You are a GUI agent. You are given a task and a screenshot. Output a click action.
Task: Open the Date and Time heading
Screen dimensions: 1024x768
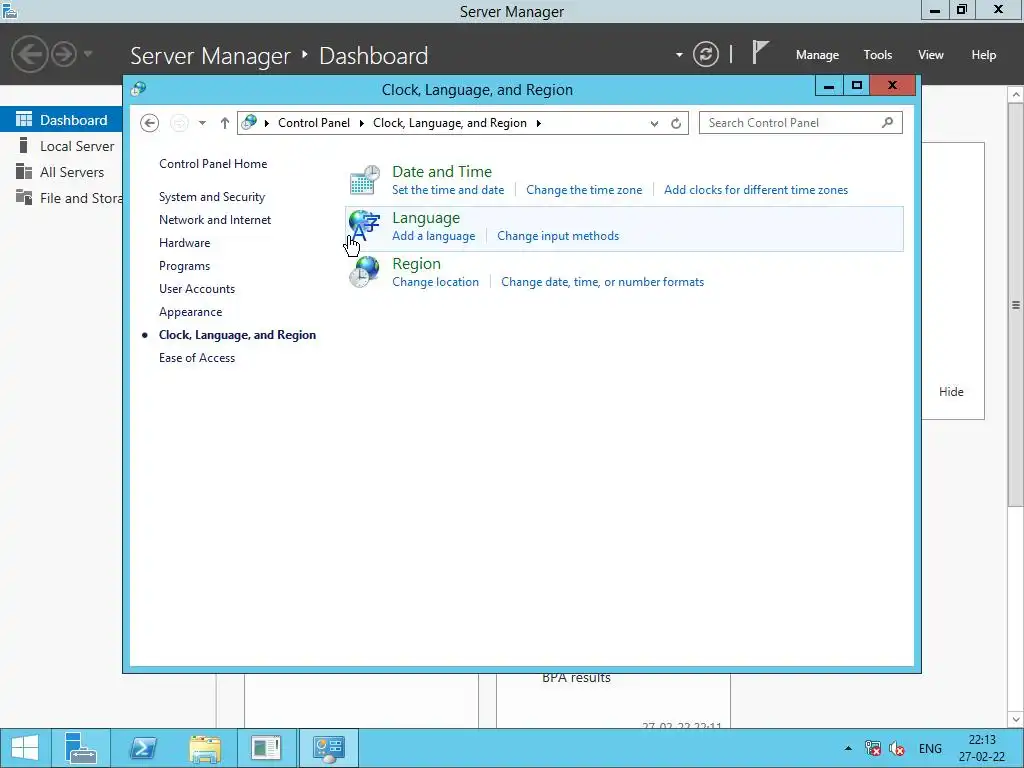(x=441, y=172)
